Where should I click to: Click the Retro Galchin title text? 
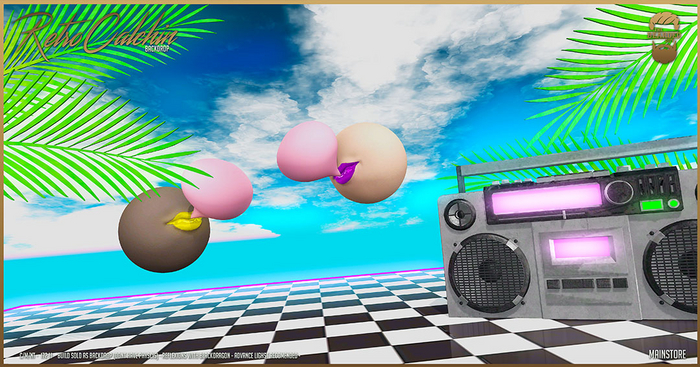[95, 34]
